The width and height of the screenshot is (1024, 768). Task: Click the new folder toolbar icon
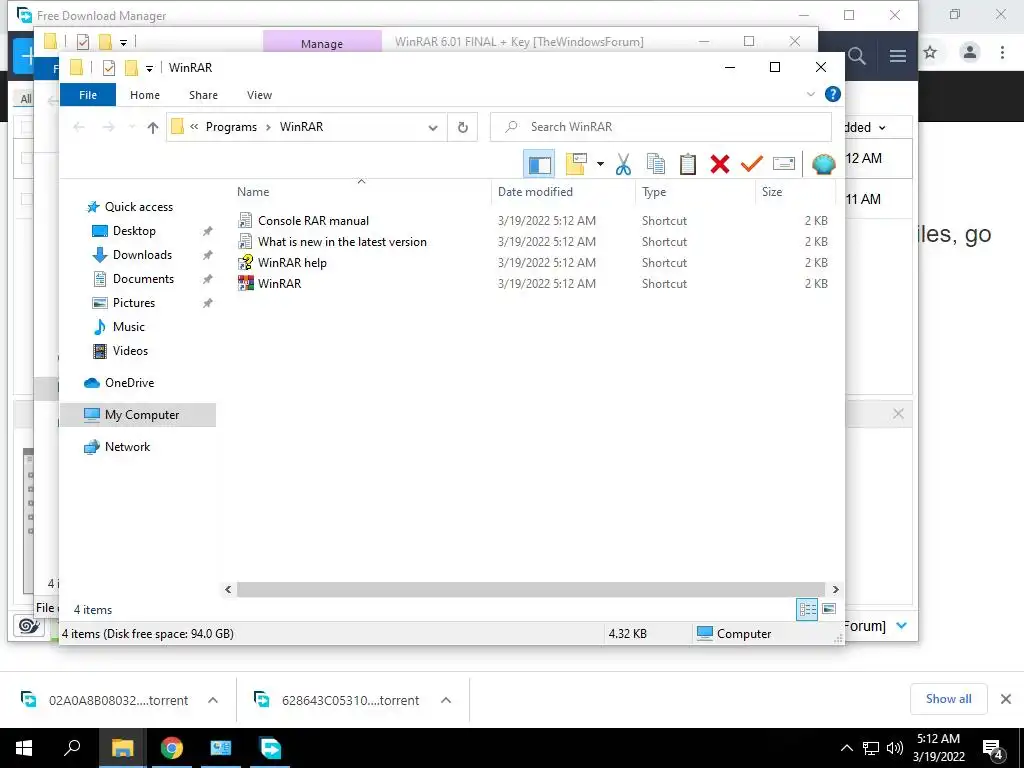pos(576,164)
